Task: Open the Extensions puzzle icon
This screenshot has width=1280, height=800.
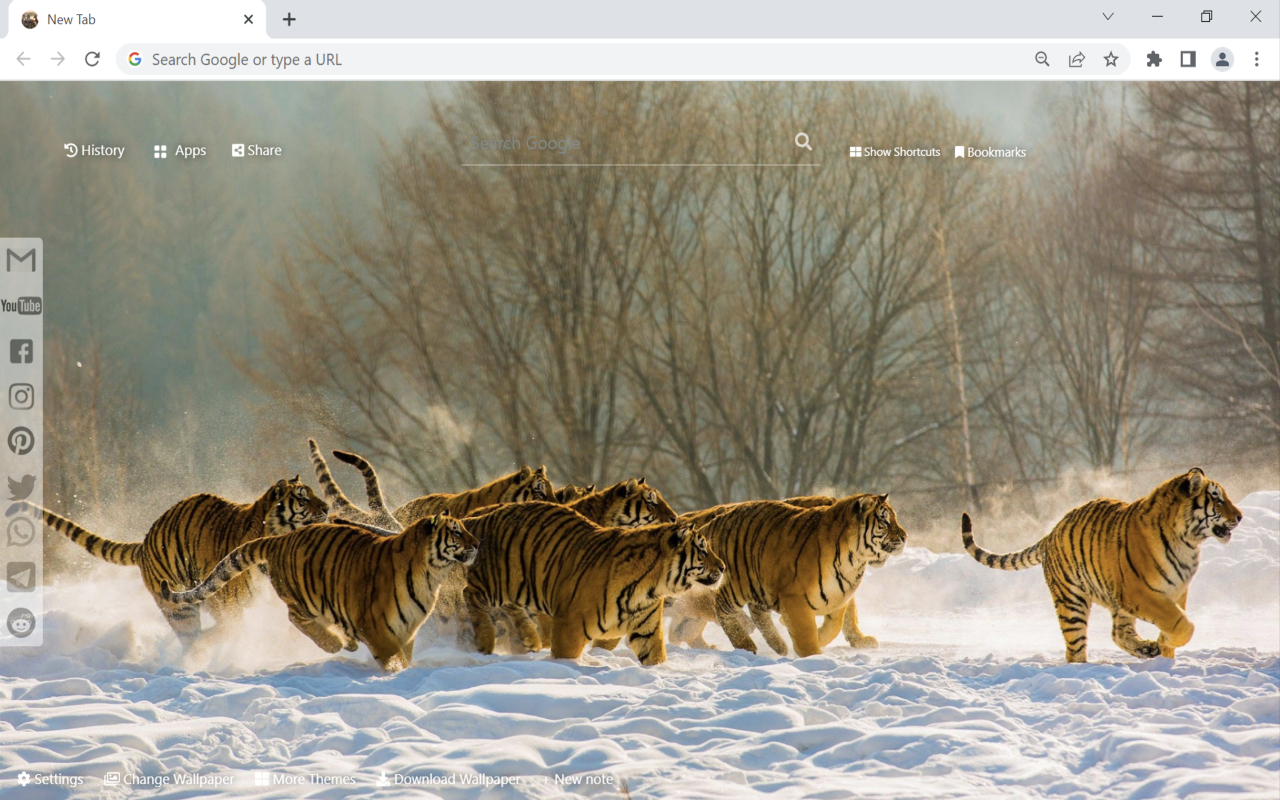Action: point(1154,60)
